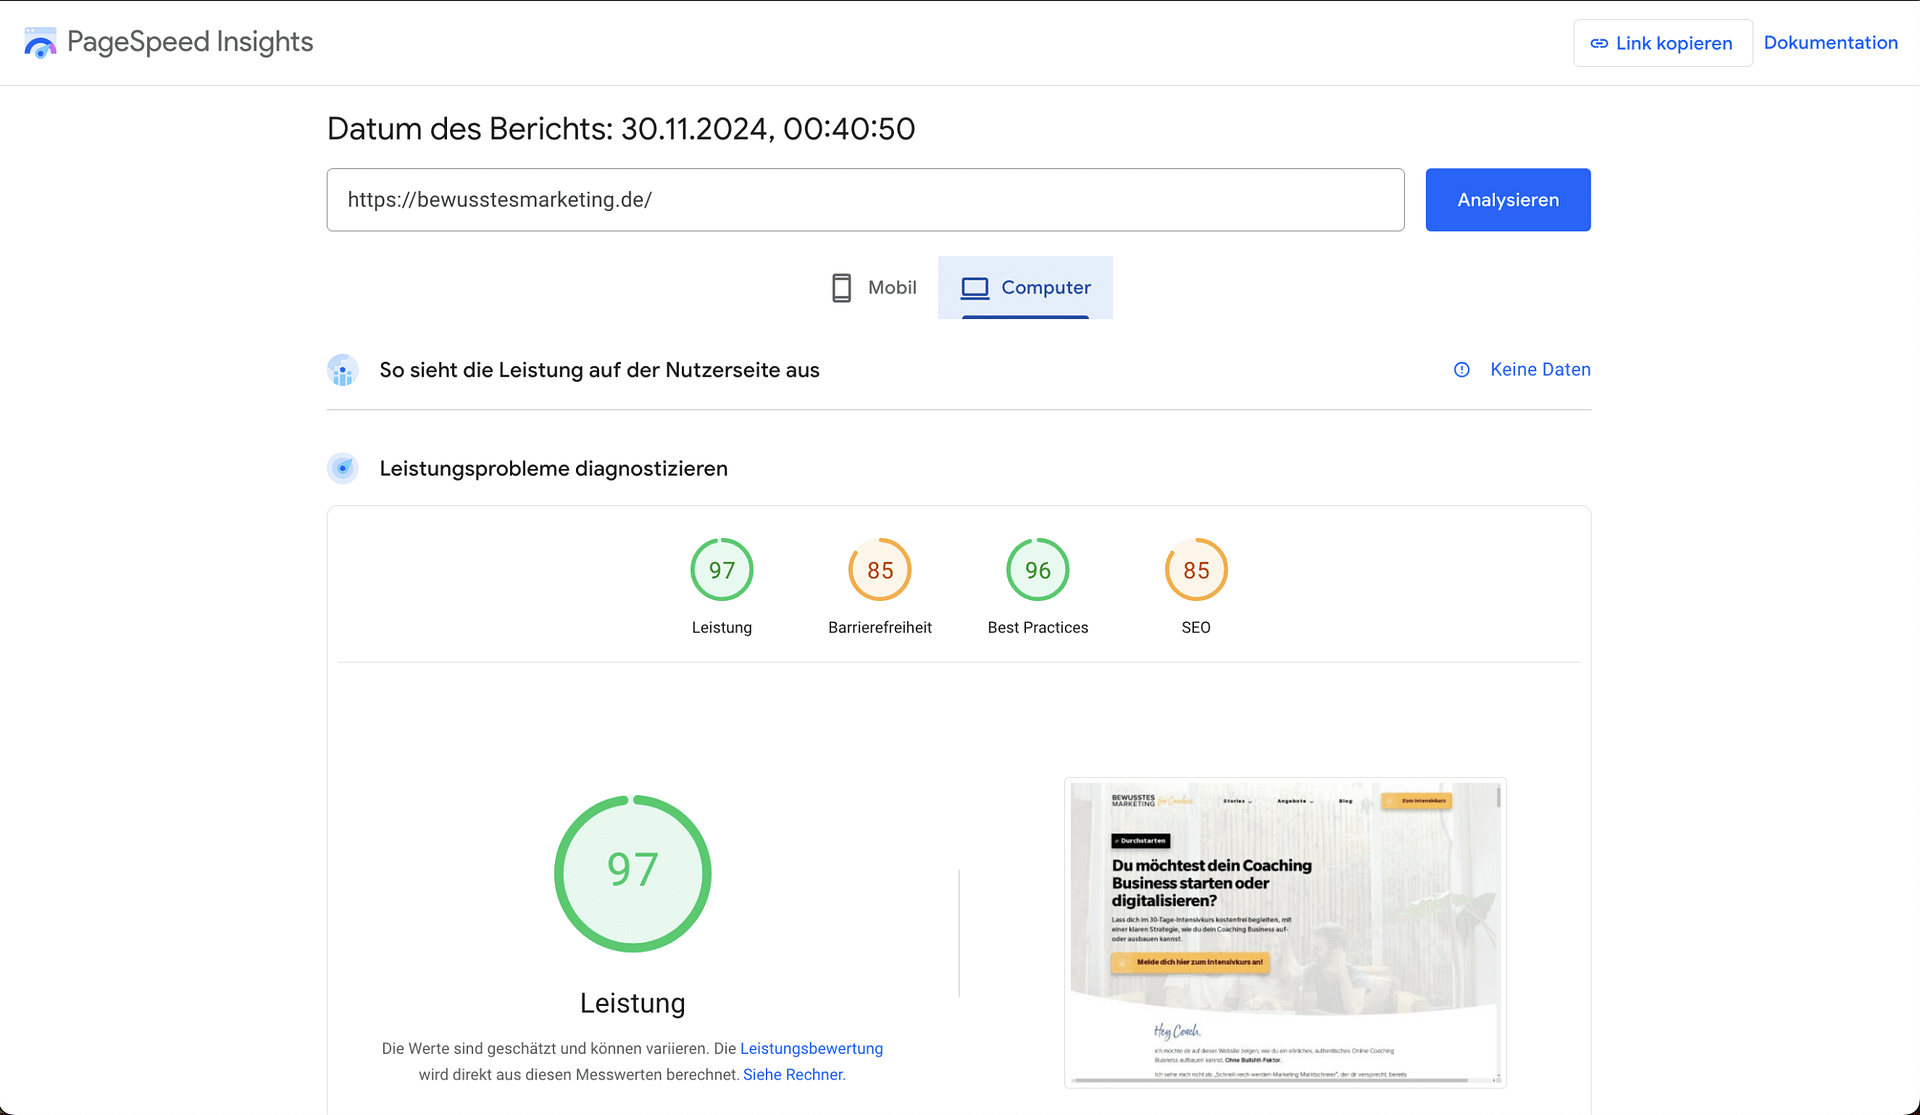Click the info icon next to Keine Daten

(x=1462, y=370)
